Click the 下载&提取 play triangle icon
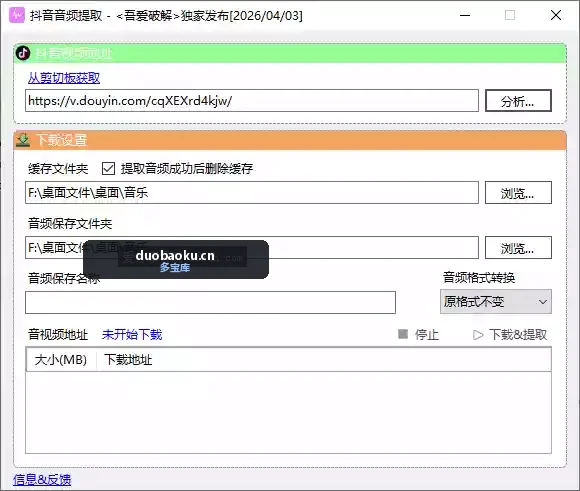This screenshot has height=491, width=580. [478, 335]
